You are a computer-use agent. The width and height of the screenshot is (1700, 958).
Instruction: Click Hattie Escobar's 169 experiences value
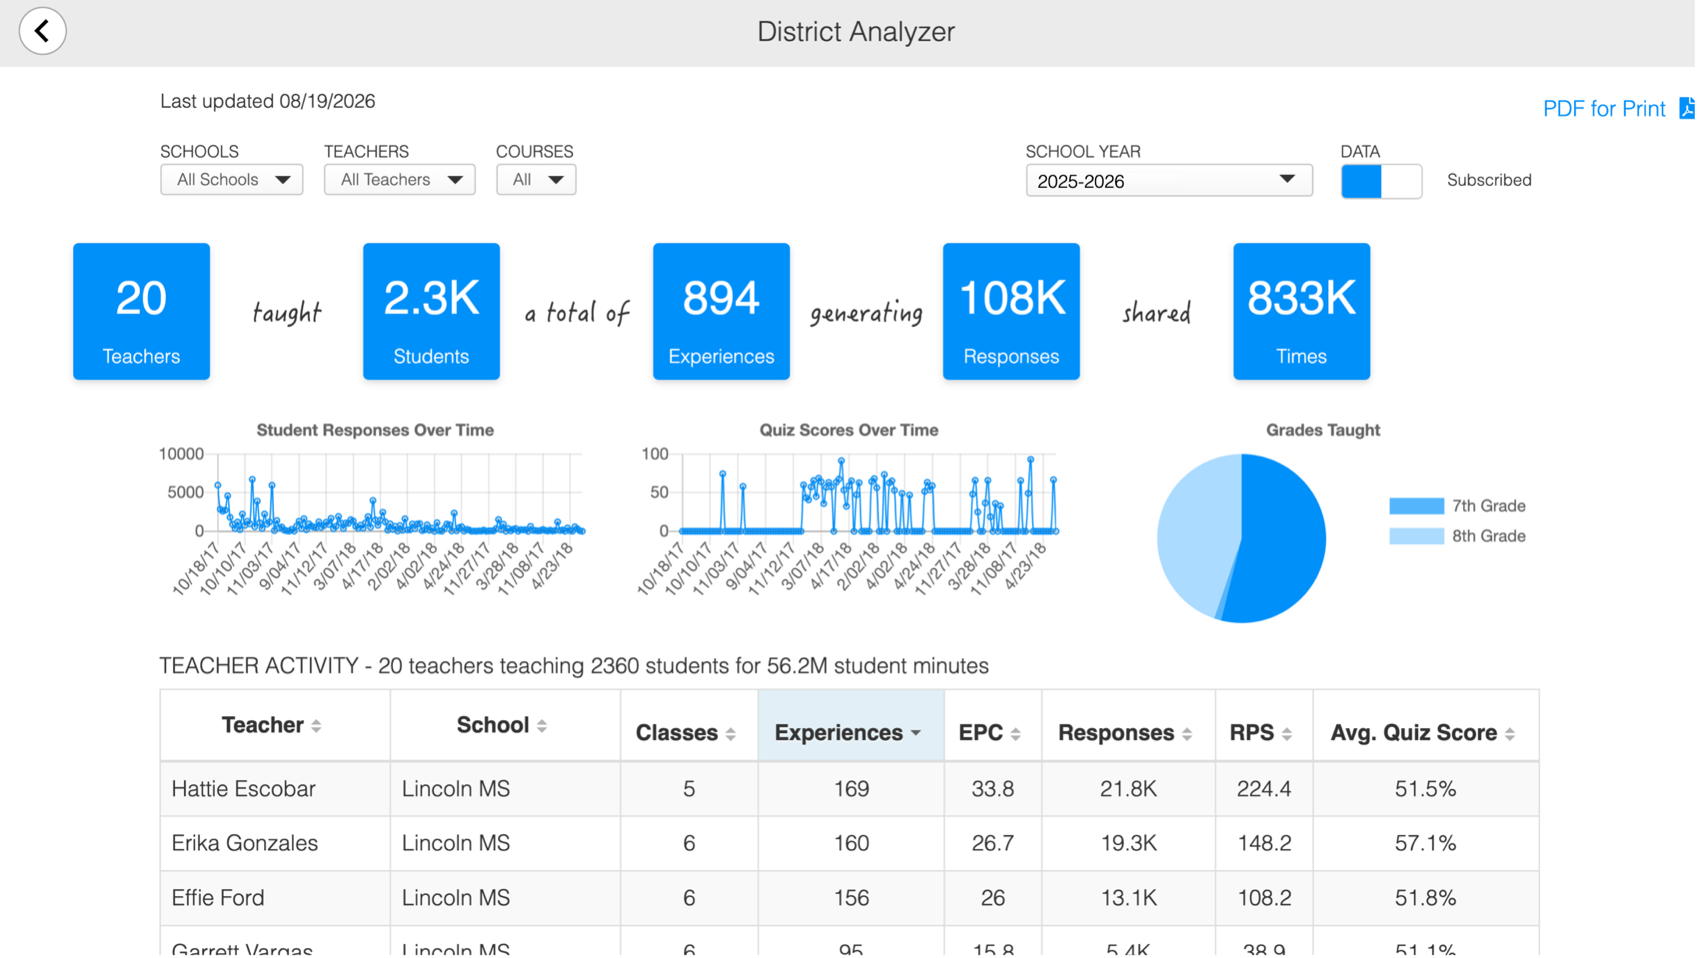pos(851,789)
